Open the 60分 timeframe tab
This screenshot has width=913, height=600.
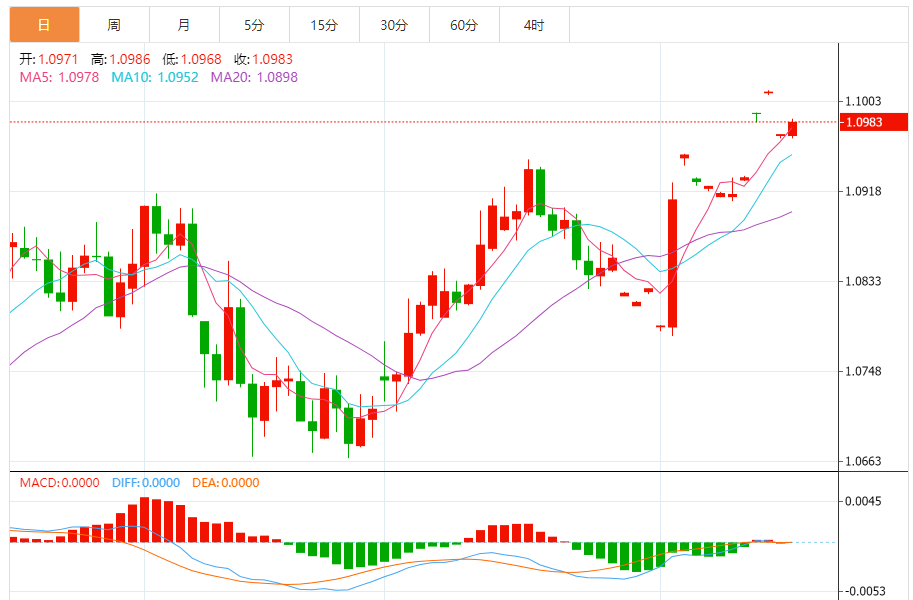464,25
